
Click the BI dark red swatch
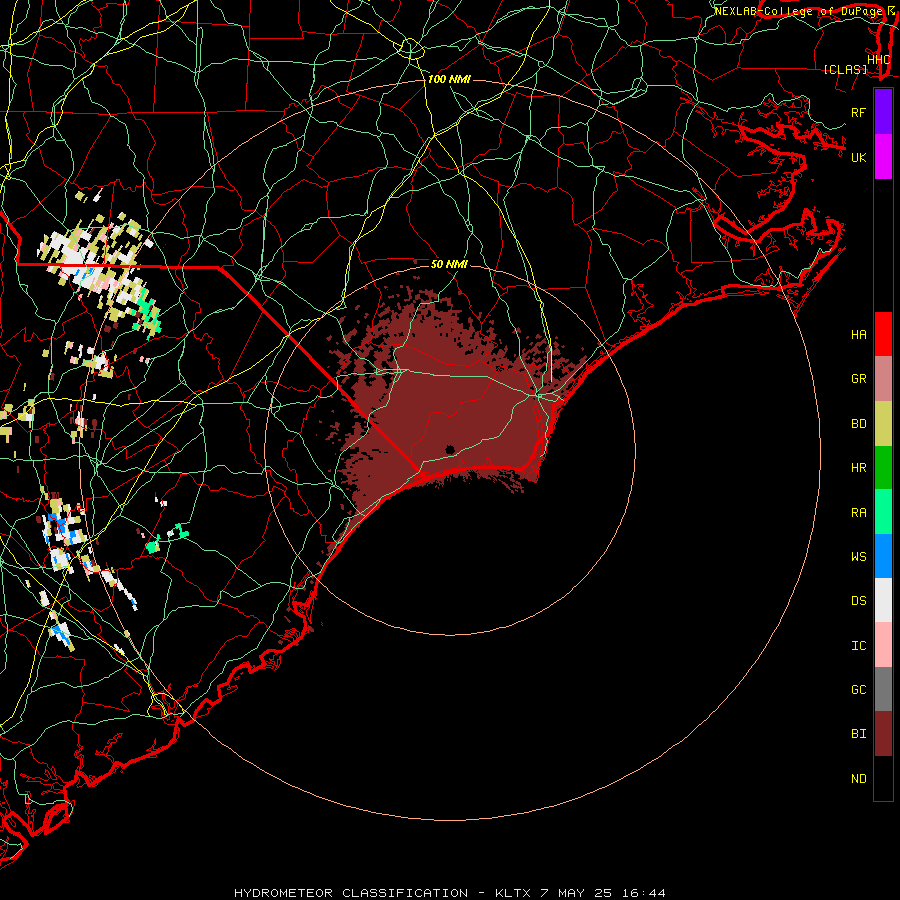point(883,734)
